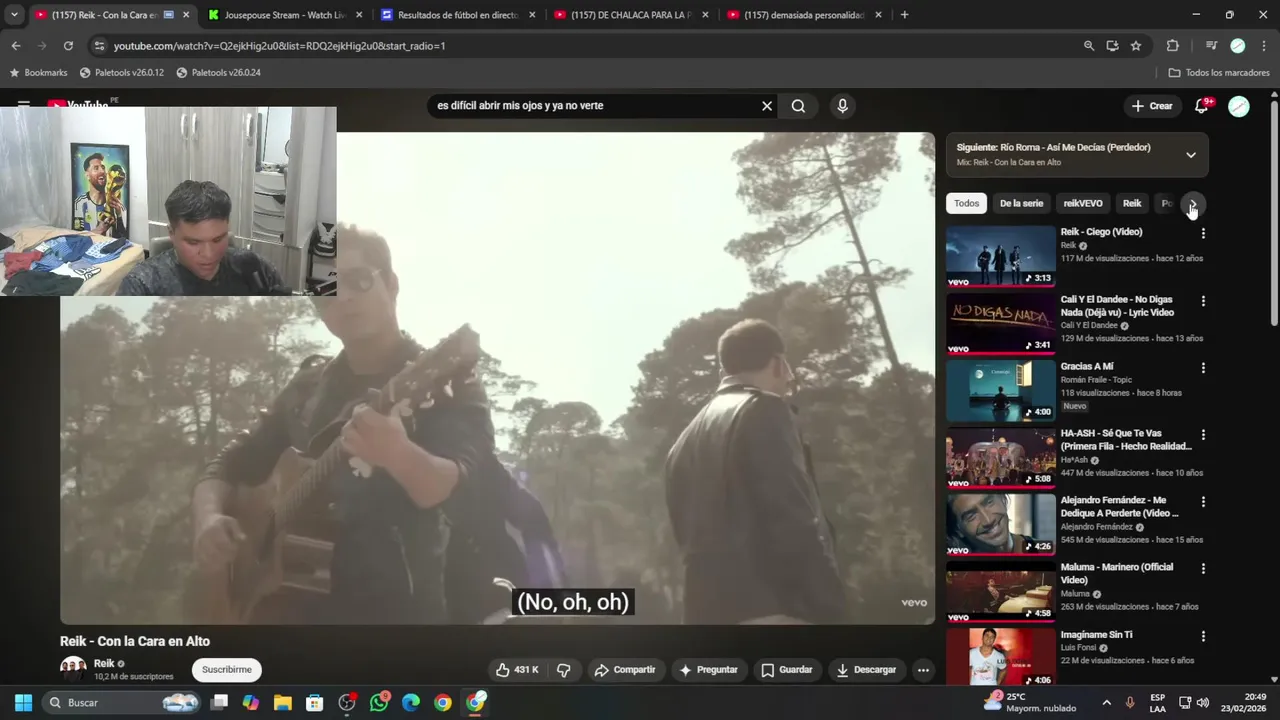1280x720 pixels.
Task: Open YouTube notifications bell
Action: click(x=1202, y=106)
